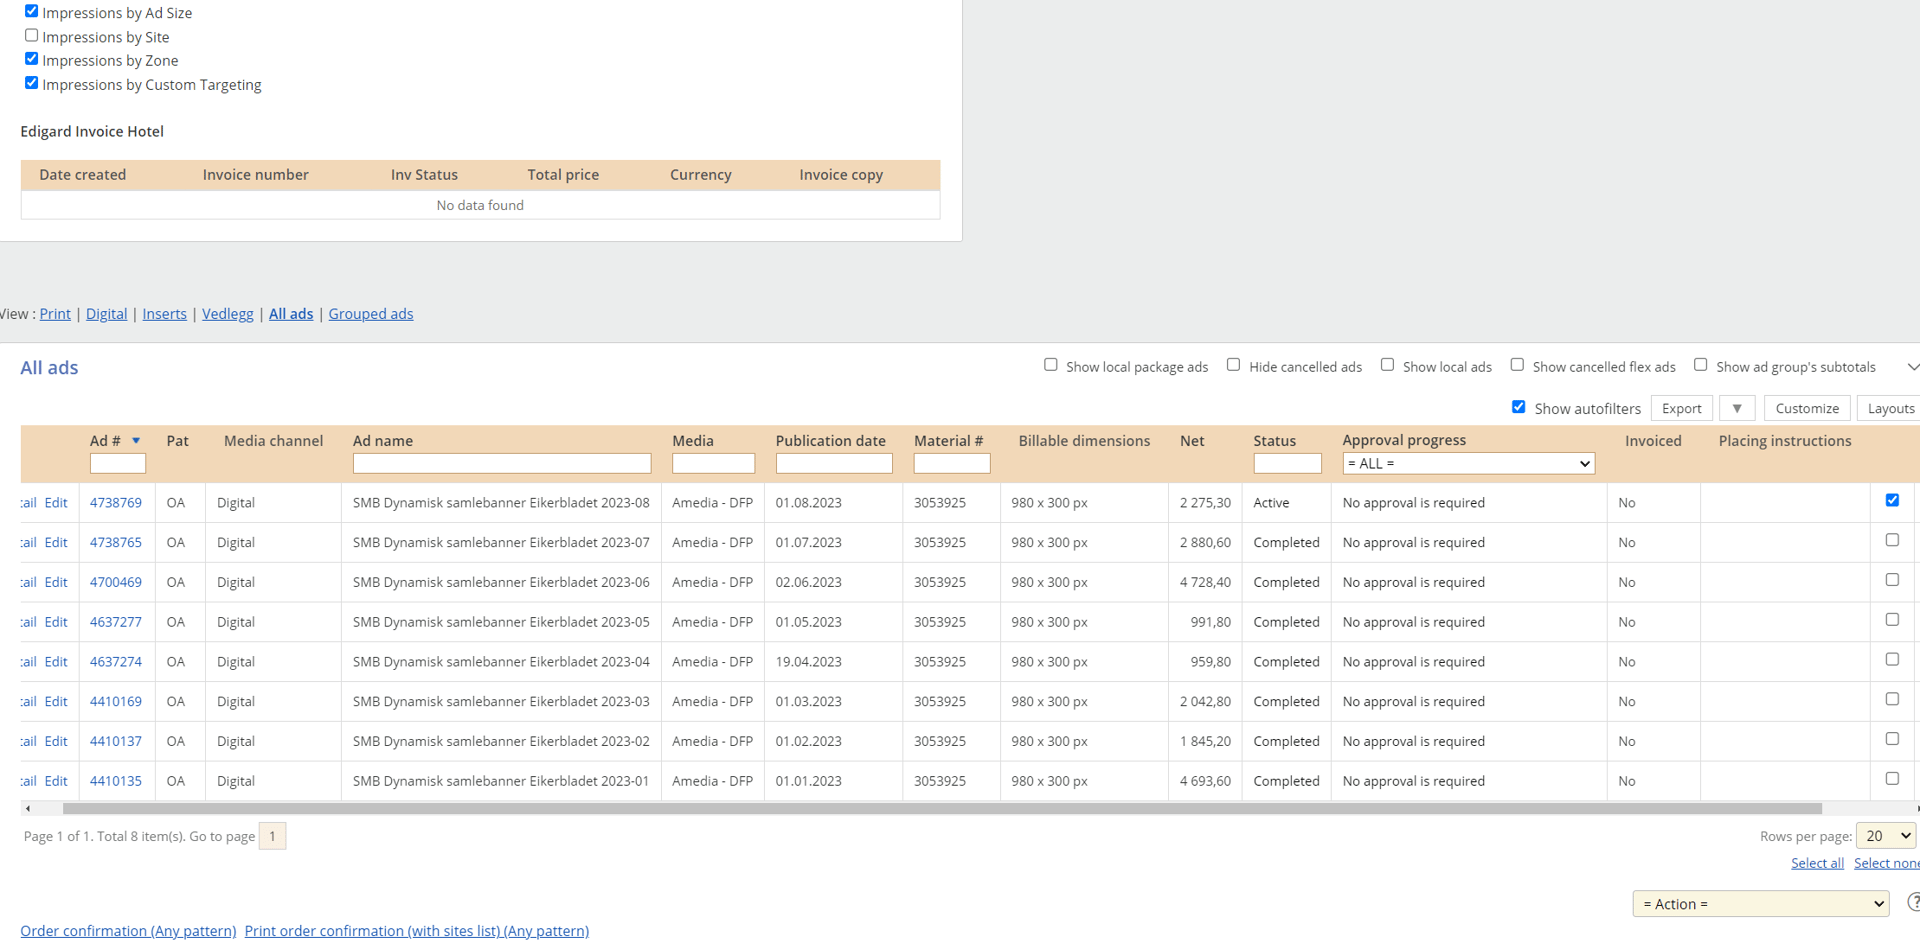Open Print order confirmation with sites list
This screenshot has height=943, width=1920.
pos(416,931)
